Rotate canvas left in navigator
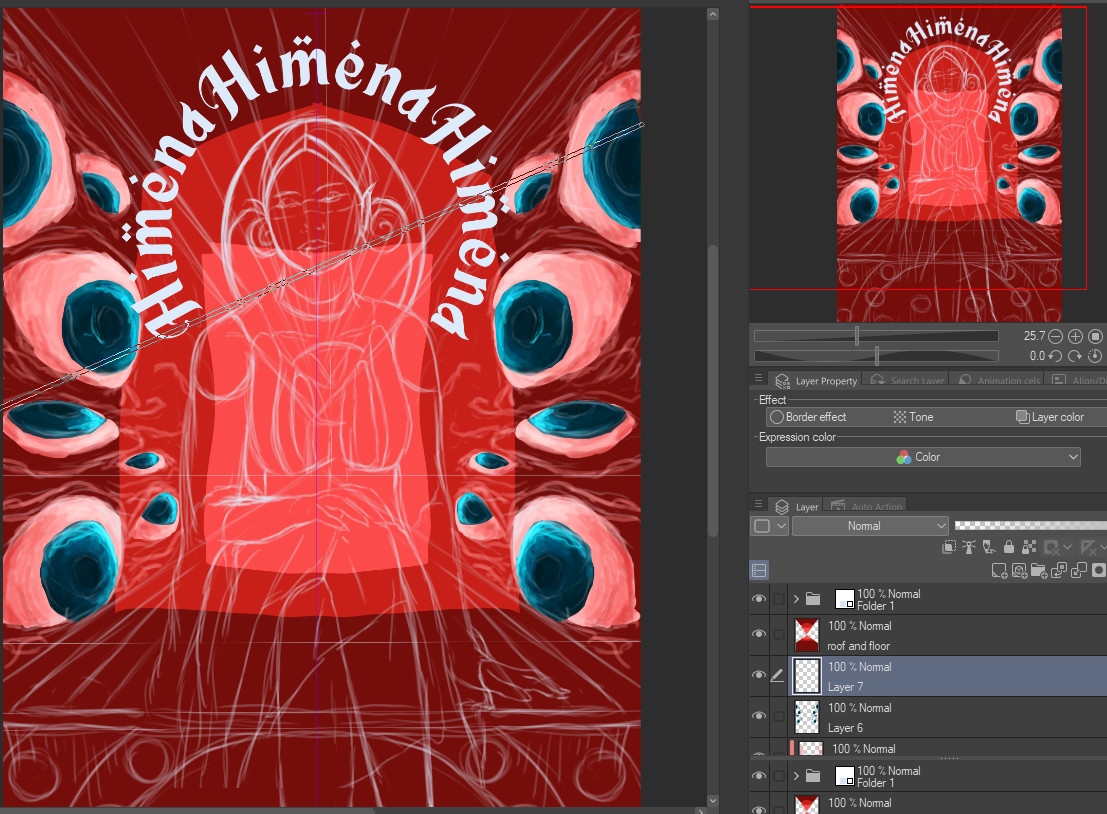The height and width of the screenshot is (814, 1107). 1058,356
